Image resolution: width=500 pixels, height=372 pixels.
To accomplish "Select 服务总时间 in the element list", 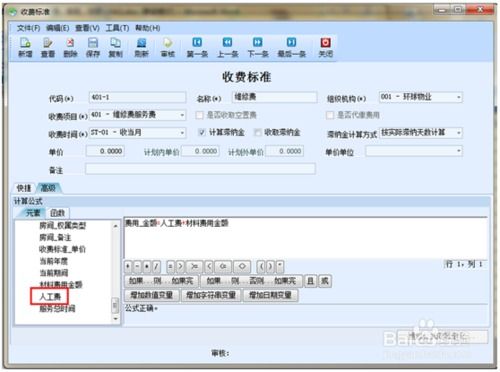I will (x=57, y=308).
